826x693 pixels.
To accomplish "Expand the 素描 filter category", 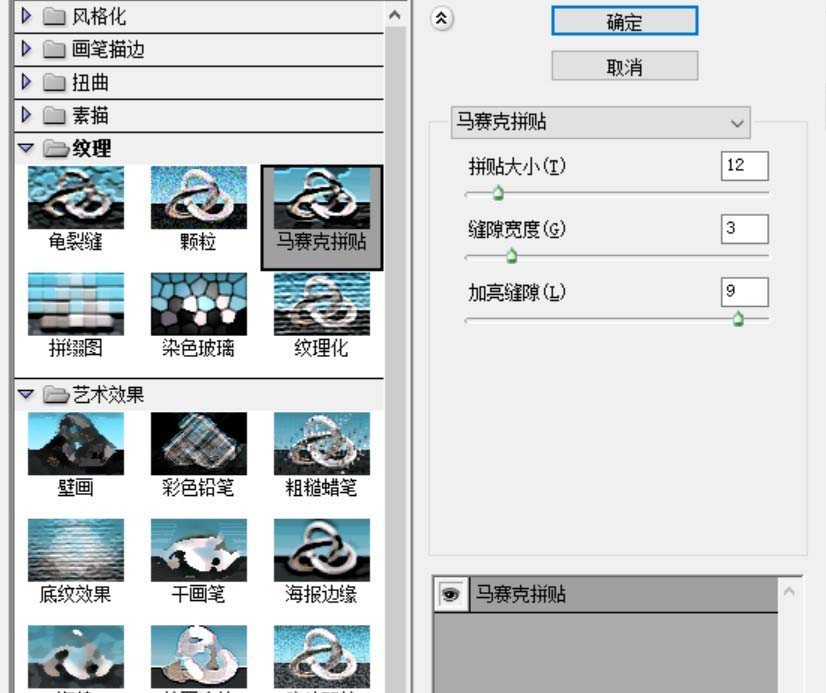I will 26,115.
